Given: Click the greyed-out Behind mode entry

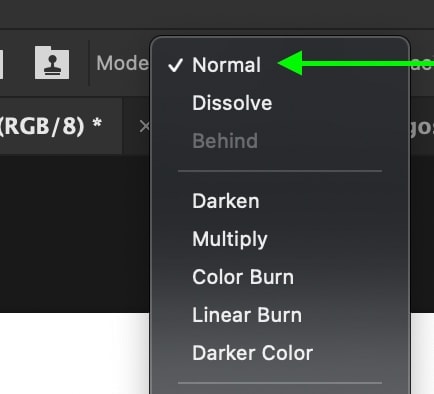Looking at the screenshot, I should point(225,141).
